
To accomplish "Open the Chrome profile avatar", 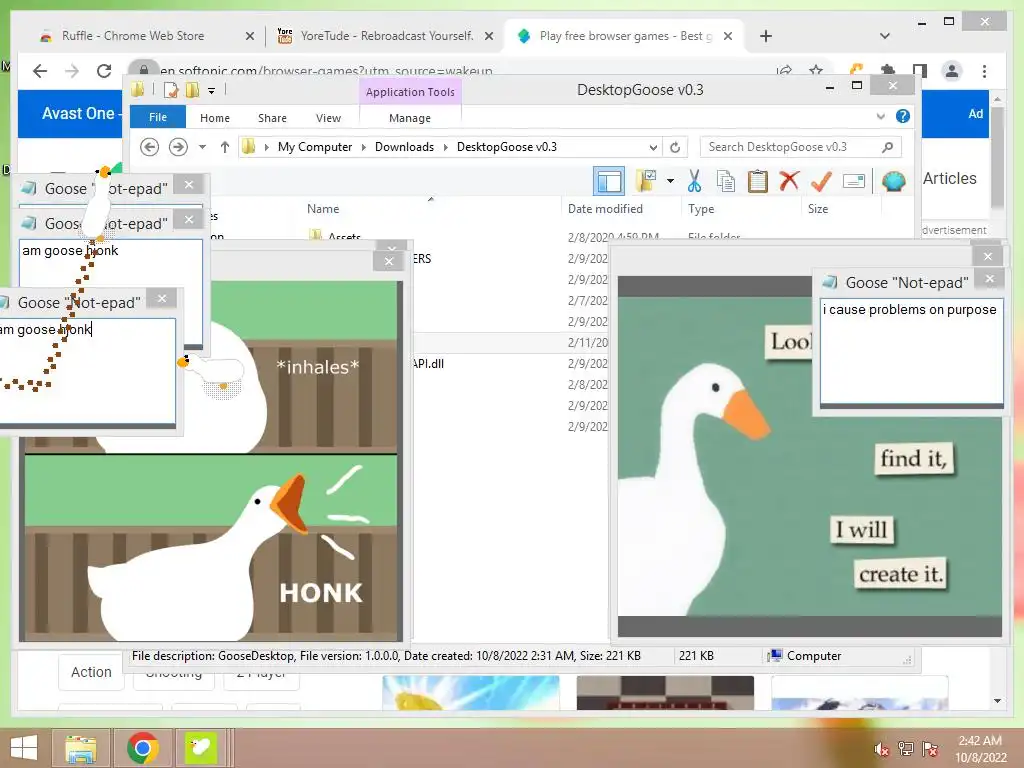I will [952, 71].
